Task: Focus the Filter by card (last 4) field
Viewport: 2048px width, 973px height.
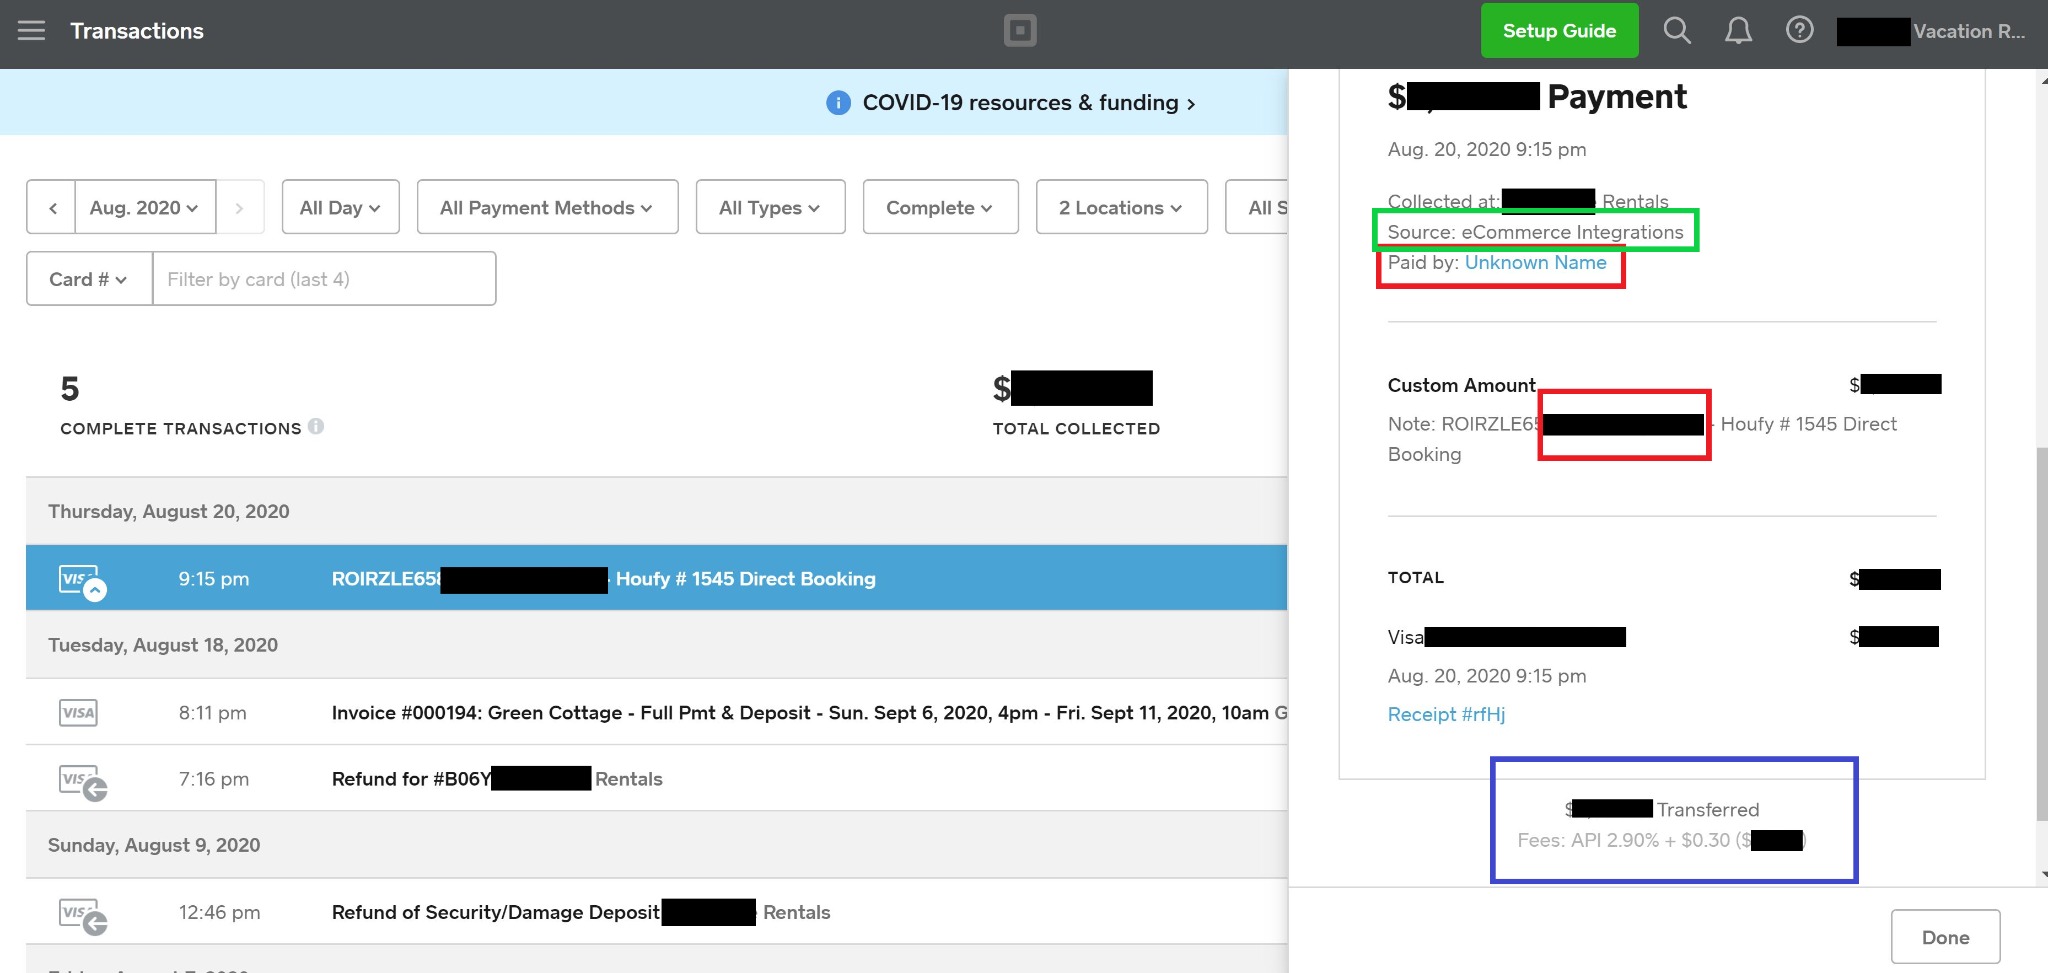Action: click(324, 279)
